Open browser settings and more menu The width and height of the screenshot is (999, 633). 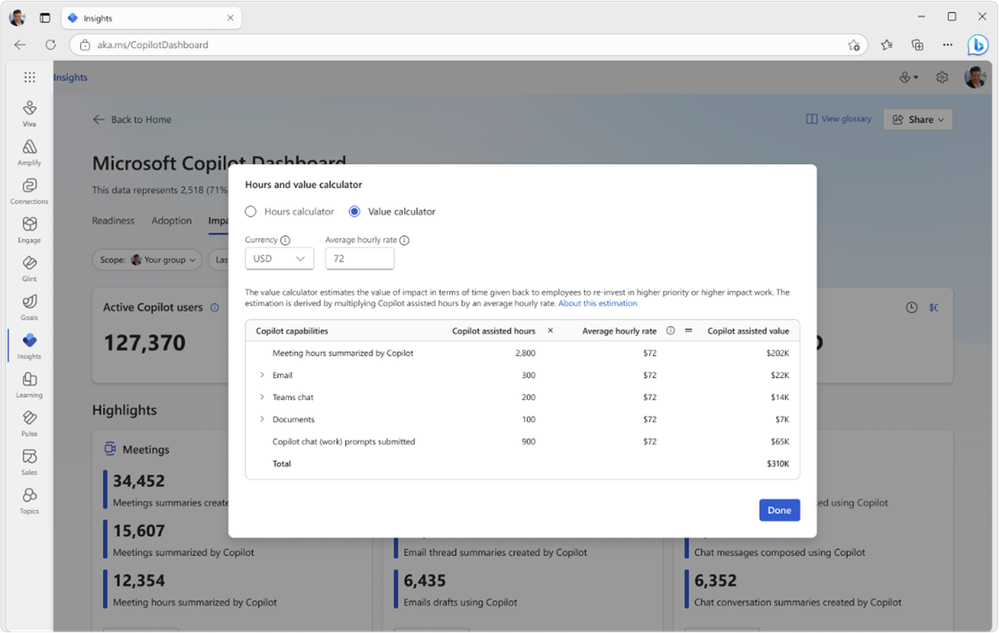point(947,45)
